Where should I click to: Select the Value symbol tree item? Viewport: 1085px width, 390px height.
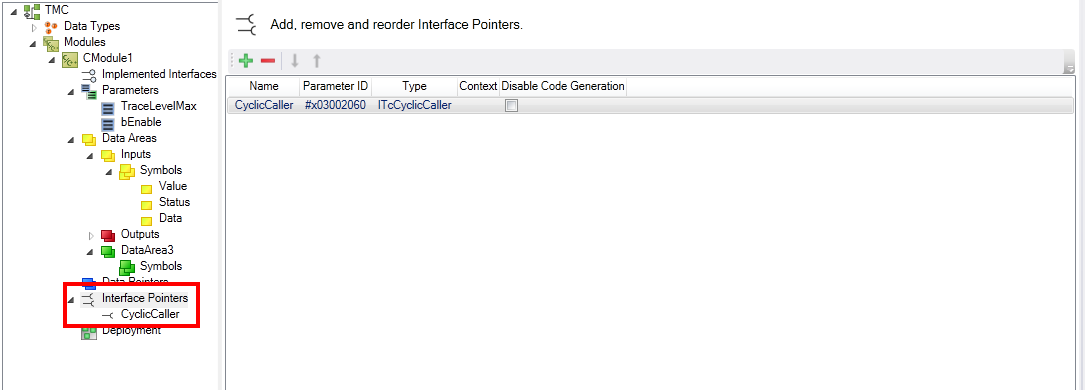tap(172, 186)
